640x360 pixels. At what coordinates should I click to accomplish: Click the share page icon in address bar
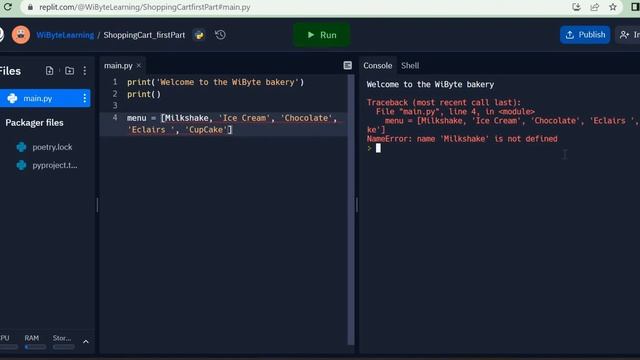tap(595, 7)
